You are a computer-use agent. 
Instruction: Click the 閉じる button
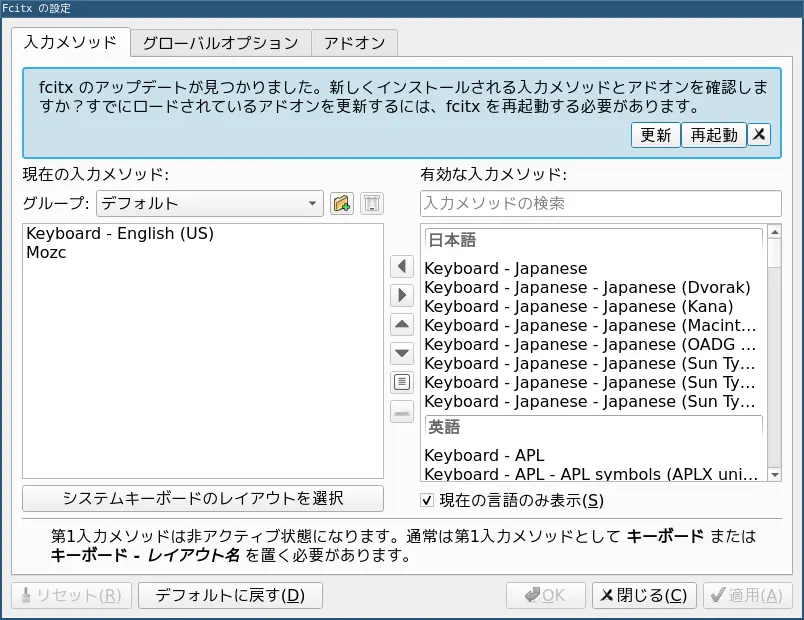click(644, 595)
